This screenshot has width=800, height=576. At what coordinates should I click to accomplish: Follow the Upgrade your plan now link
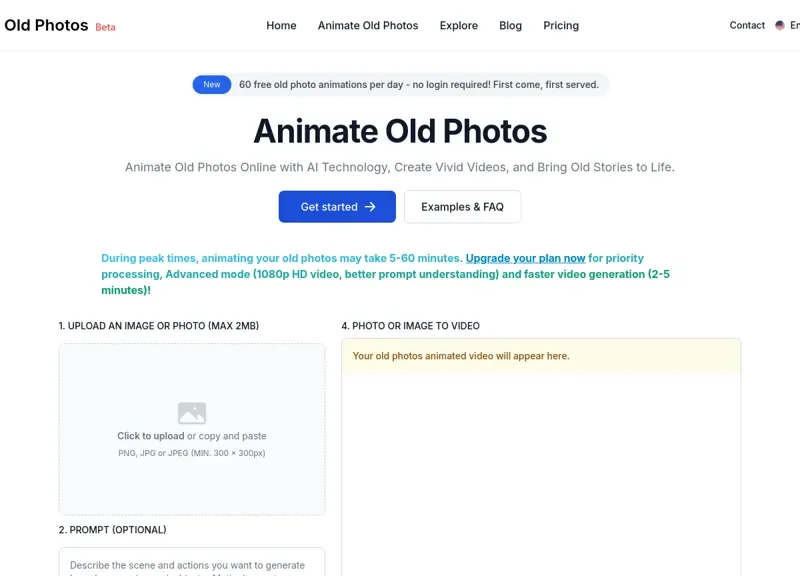click(525, 258)
